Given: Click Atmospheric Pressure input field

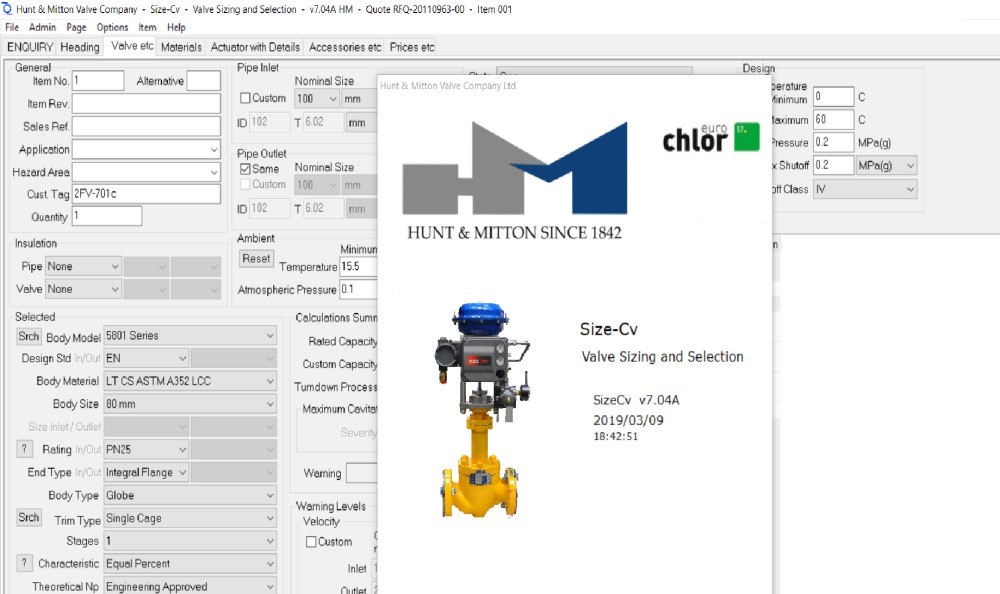Looking at the screenshot, I should 358,289.
